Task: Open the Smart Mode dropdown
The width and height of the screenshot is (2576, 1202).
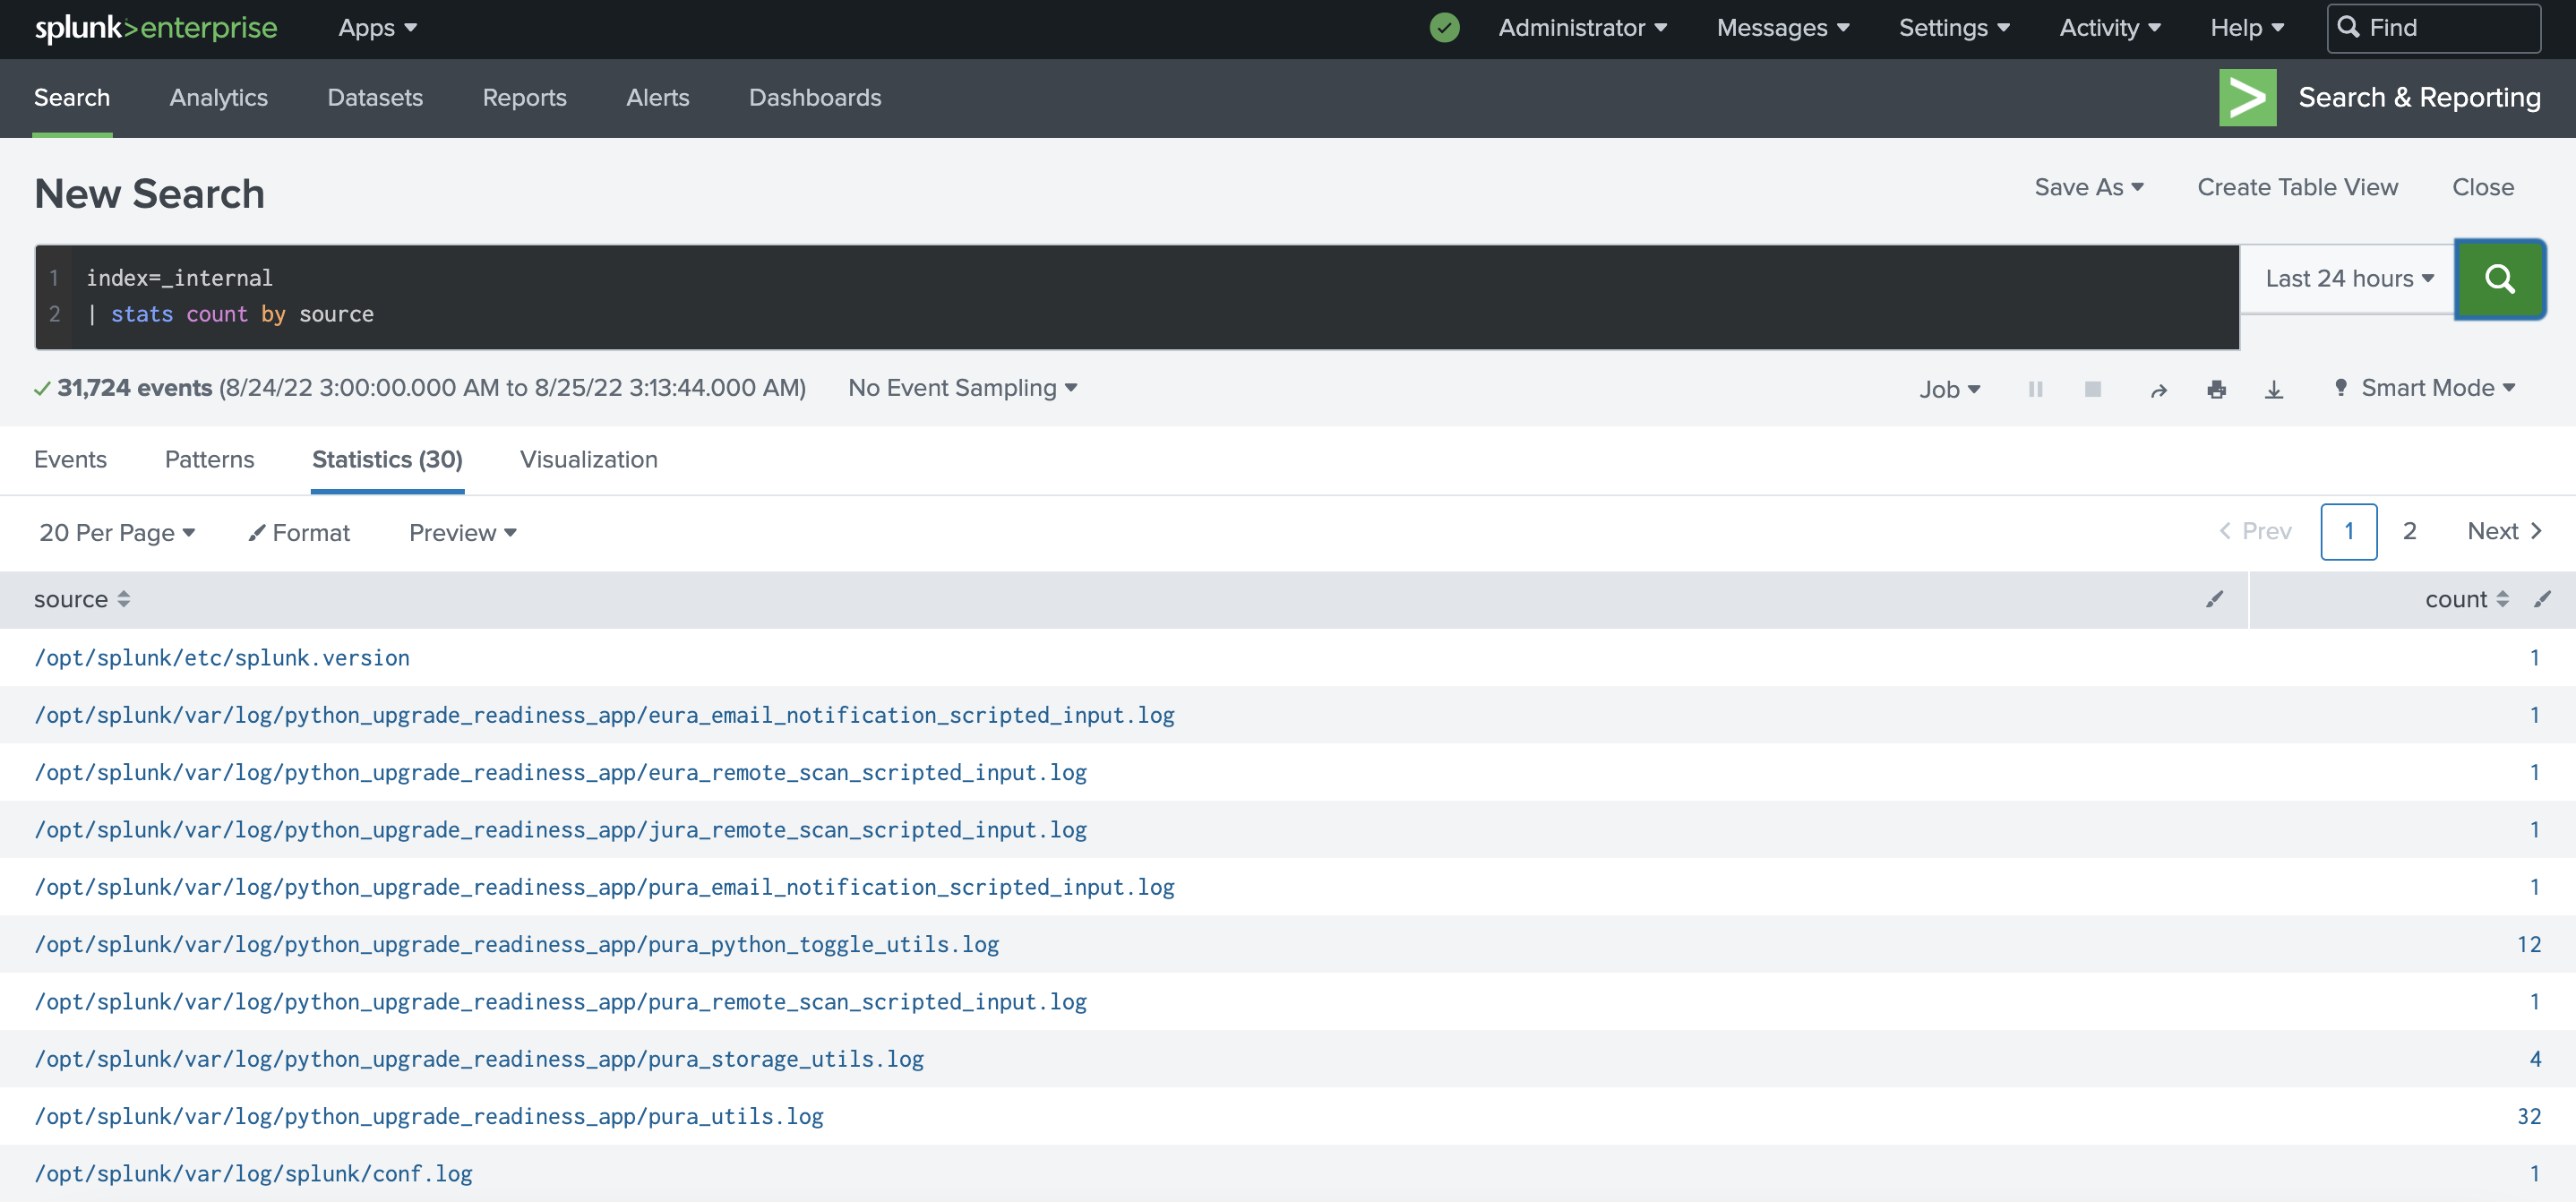Action: (x=2424, y=388)
